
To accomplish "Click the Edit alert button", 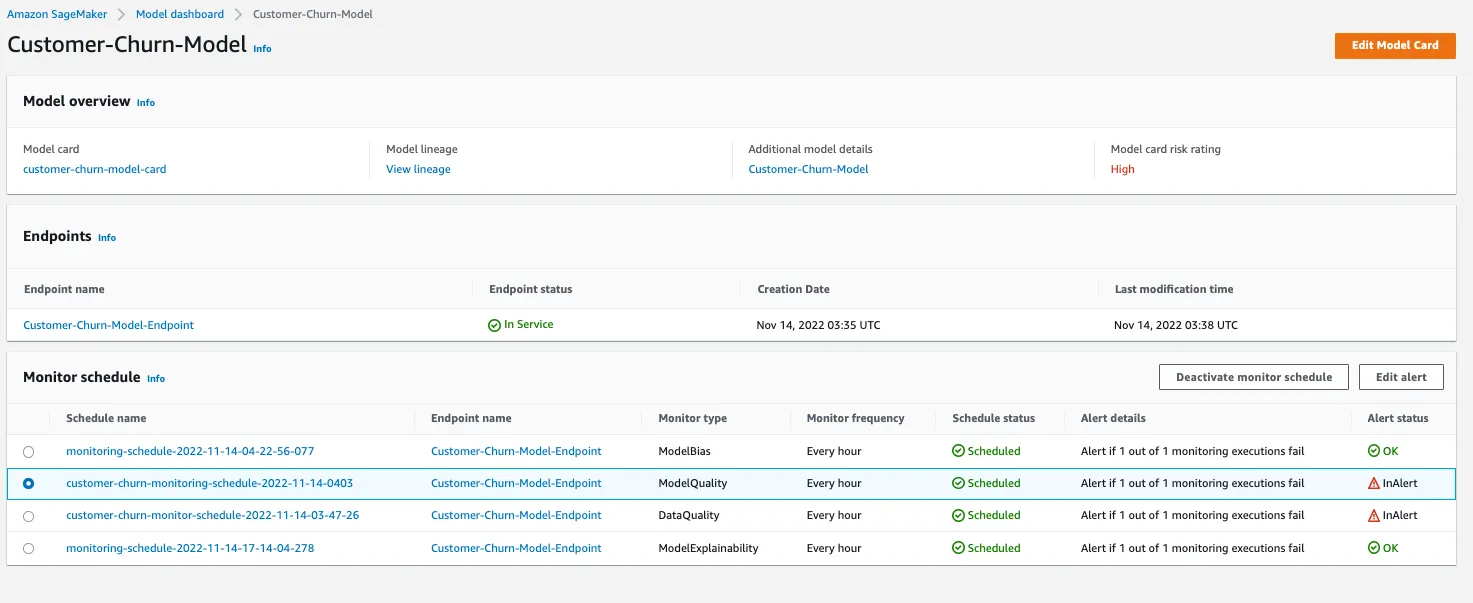I will 1400,377.
